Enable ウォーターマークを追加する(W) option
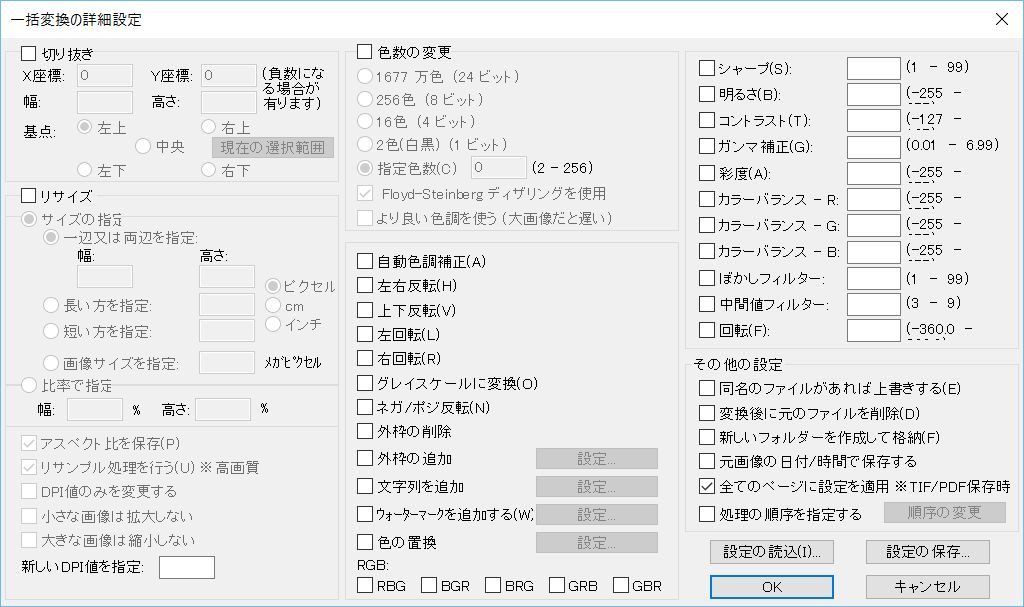This screenshot has width=1024, height=607. click(x=366, y=513)
